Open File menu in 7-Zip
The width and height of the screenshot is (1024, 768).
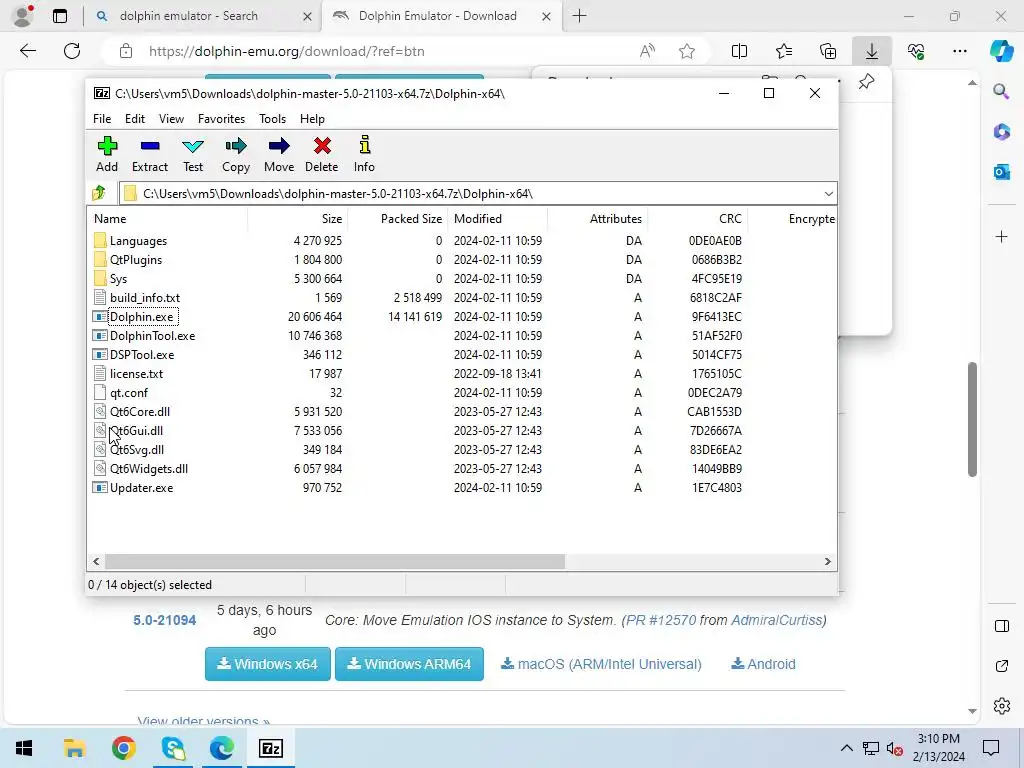pyautogui.click(x=102, y=119)
